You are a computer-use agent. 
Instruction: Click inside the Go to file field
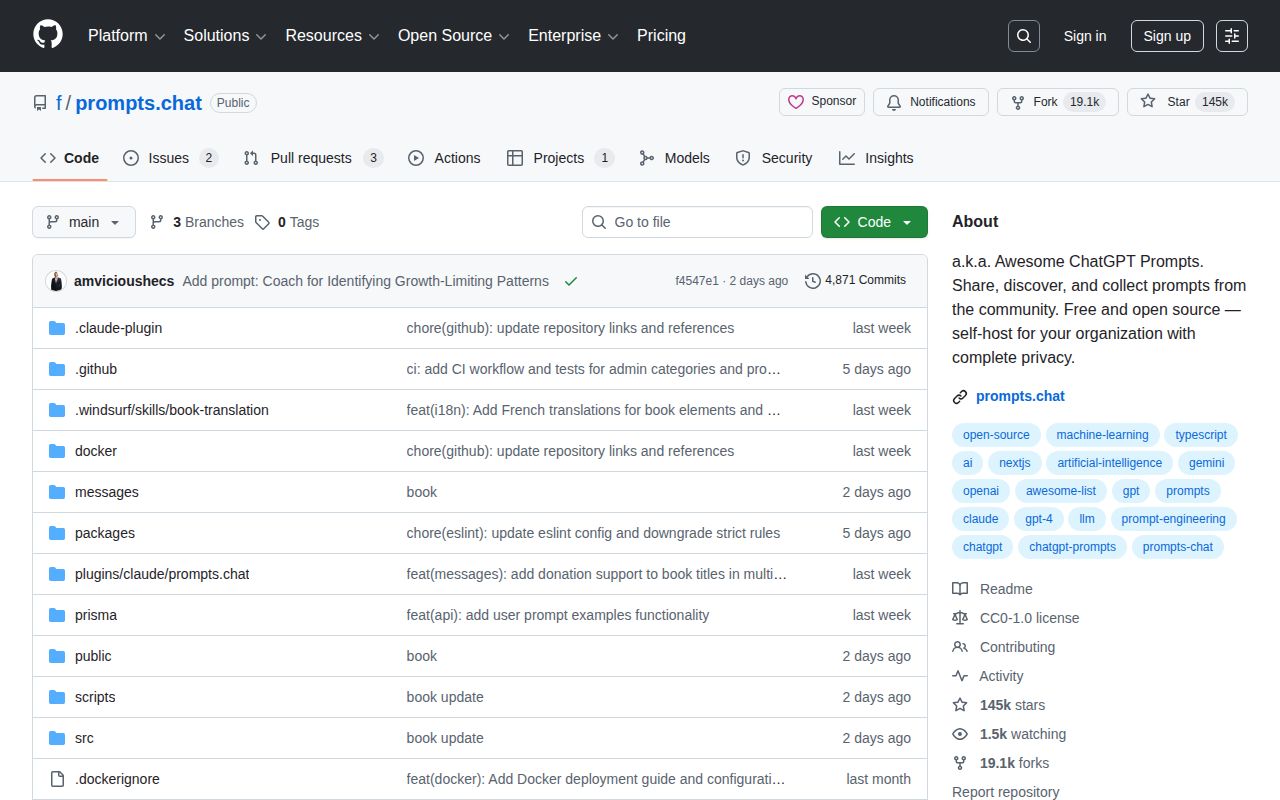pyautogui.click(x=697, y=222)
